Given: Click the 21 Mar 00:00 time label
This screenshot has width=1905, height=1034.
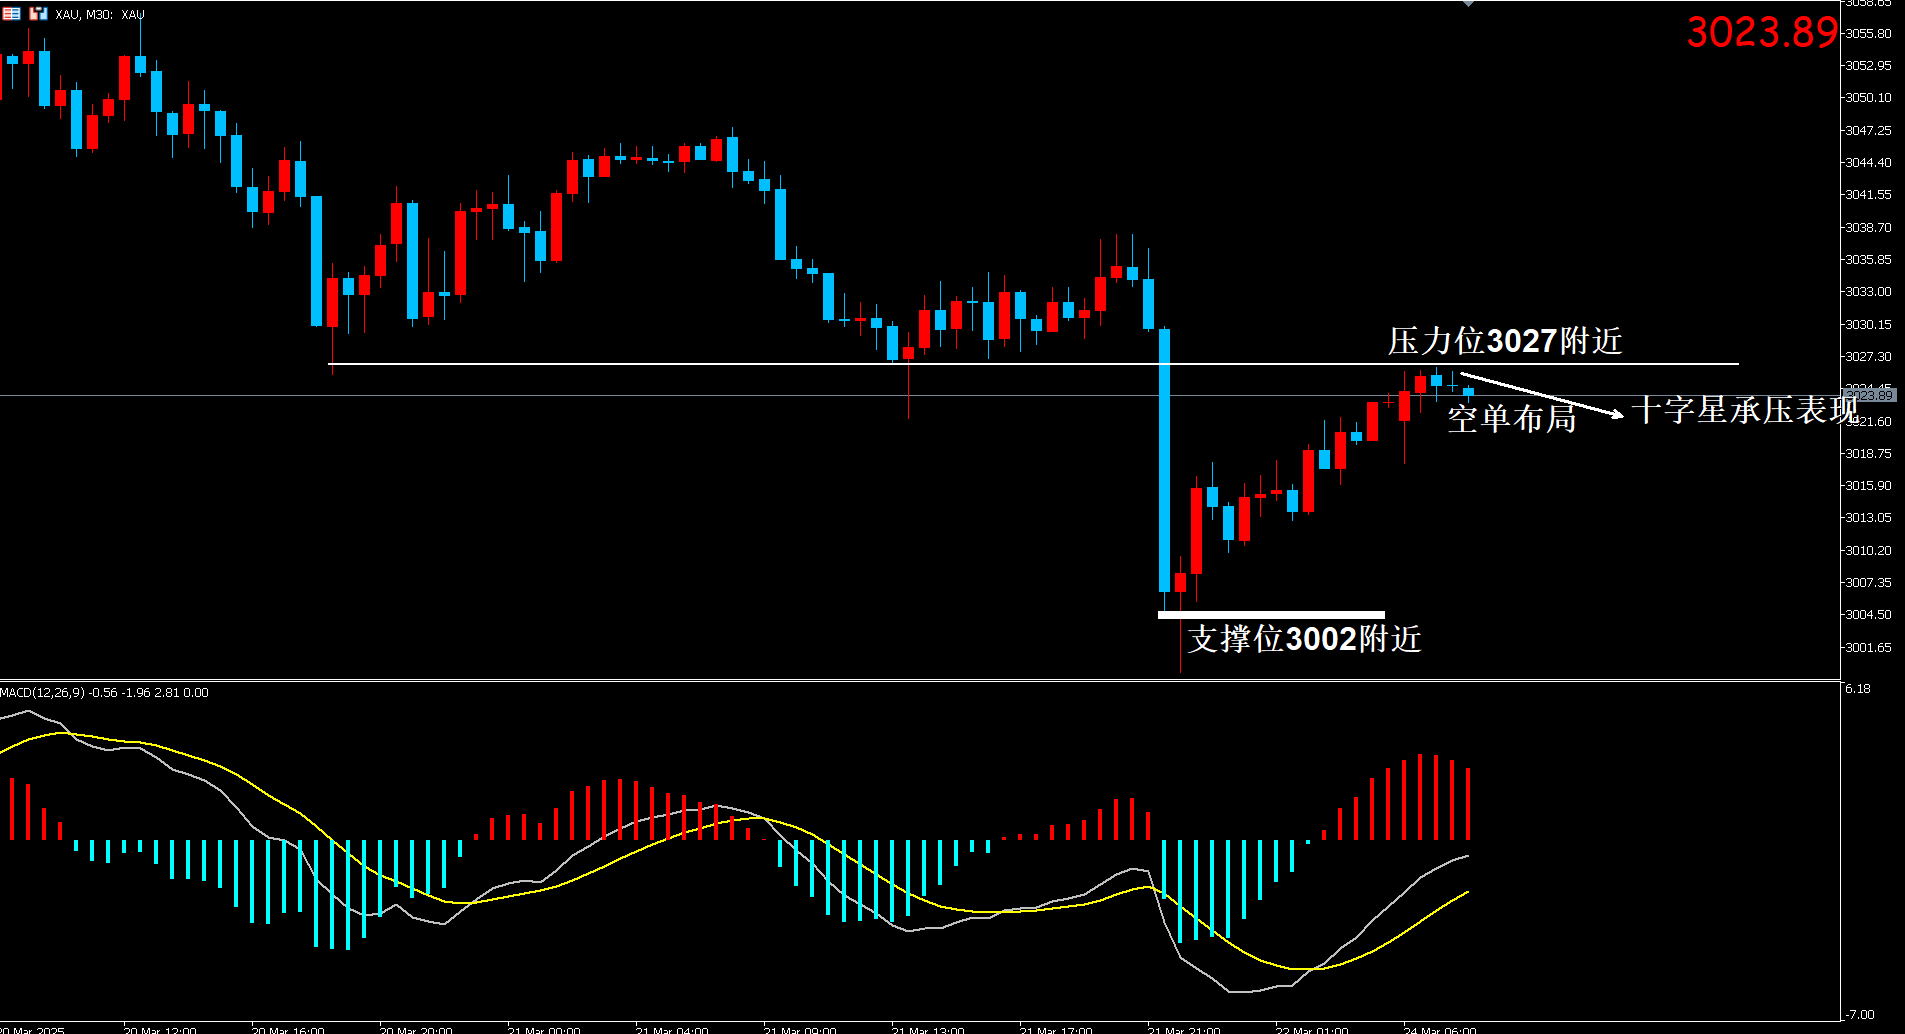Looking at the screenshot, I should (x=543, y=1029).
